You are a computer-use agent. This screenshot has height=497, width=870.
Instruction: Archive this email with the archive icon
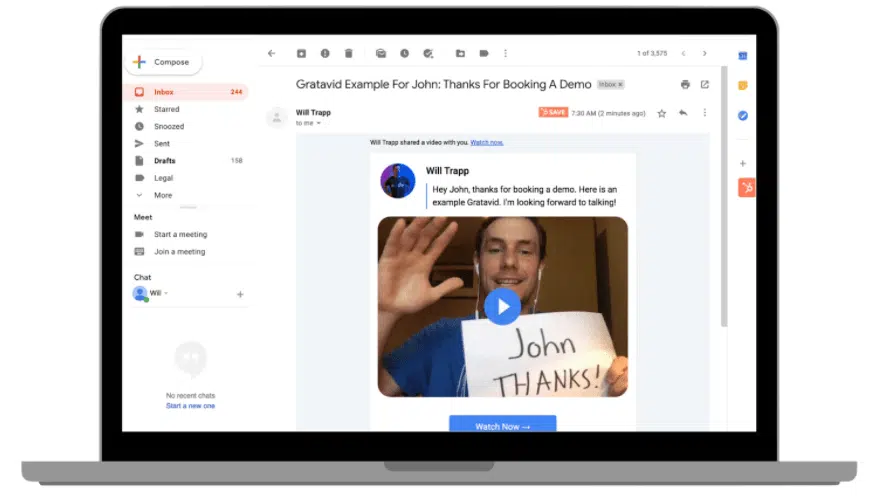301,53
